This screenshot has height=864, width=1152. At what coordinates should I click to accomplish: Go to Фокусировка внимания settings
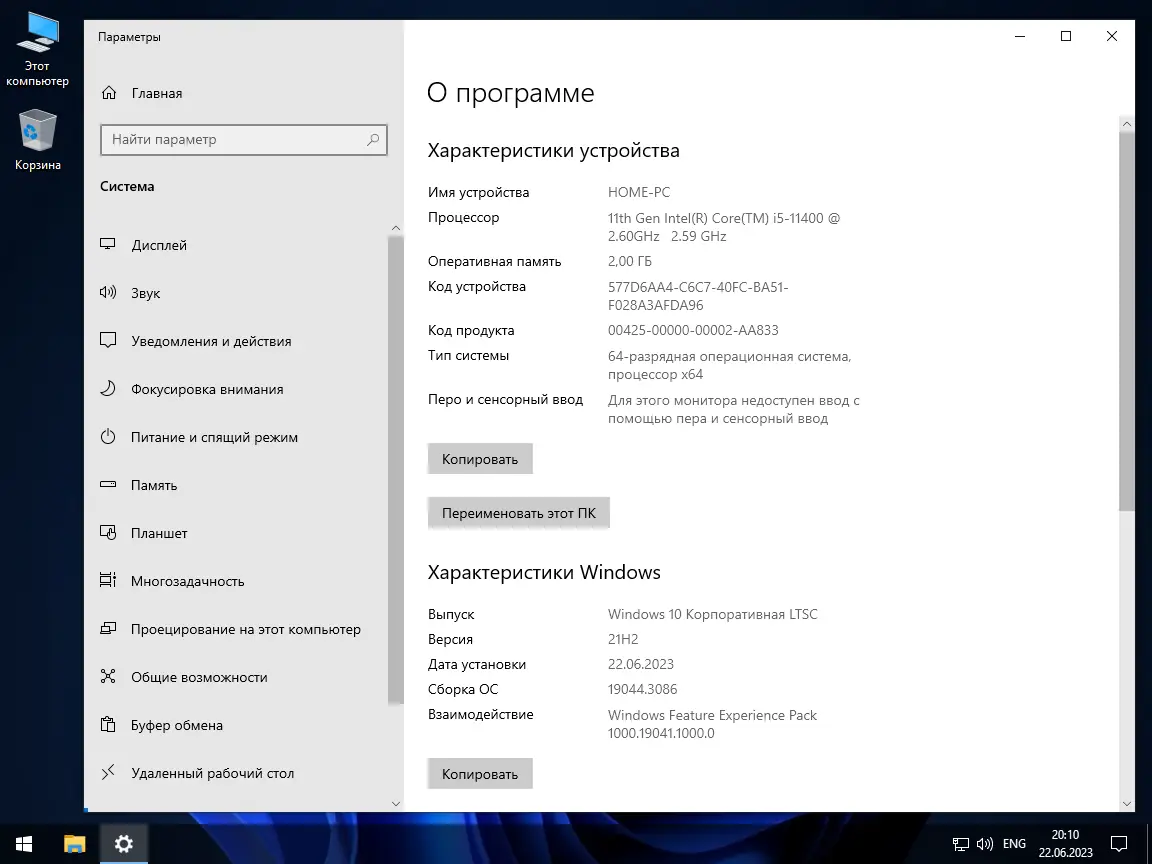(x=208, y=389)
